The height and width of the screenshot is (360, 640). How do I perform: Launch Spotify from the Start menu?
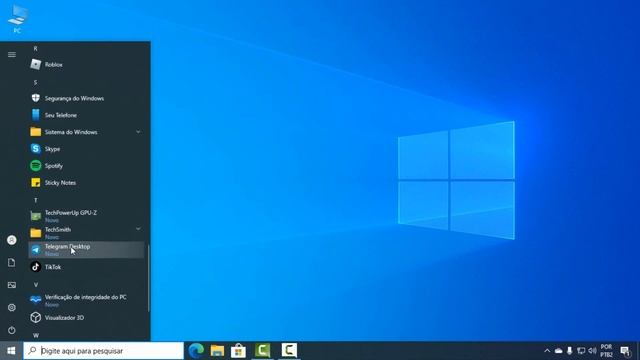(x=86, y=166)
